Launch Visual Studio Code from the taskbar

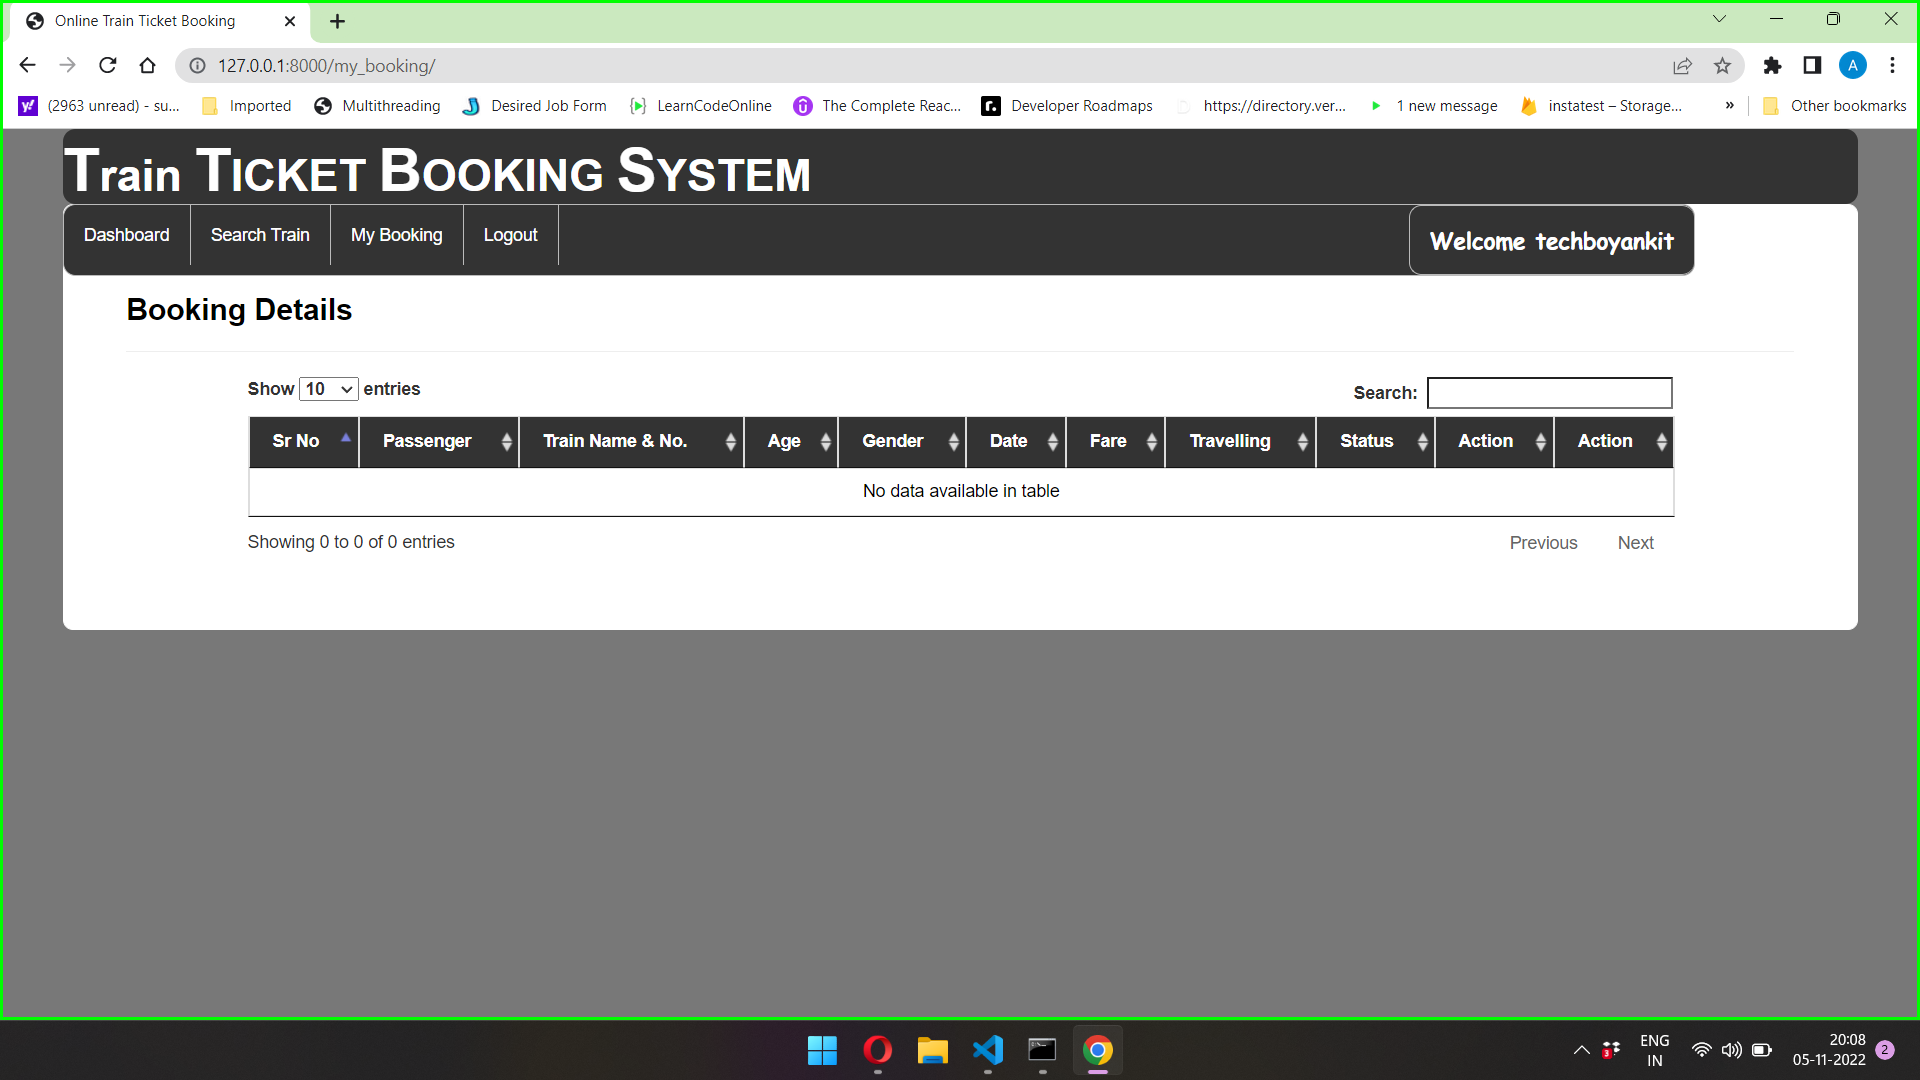[x=987, y=1050]
